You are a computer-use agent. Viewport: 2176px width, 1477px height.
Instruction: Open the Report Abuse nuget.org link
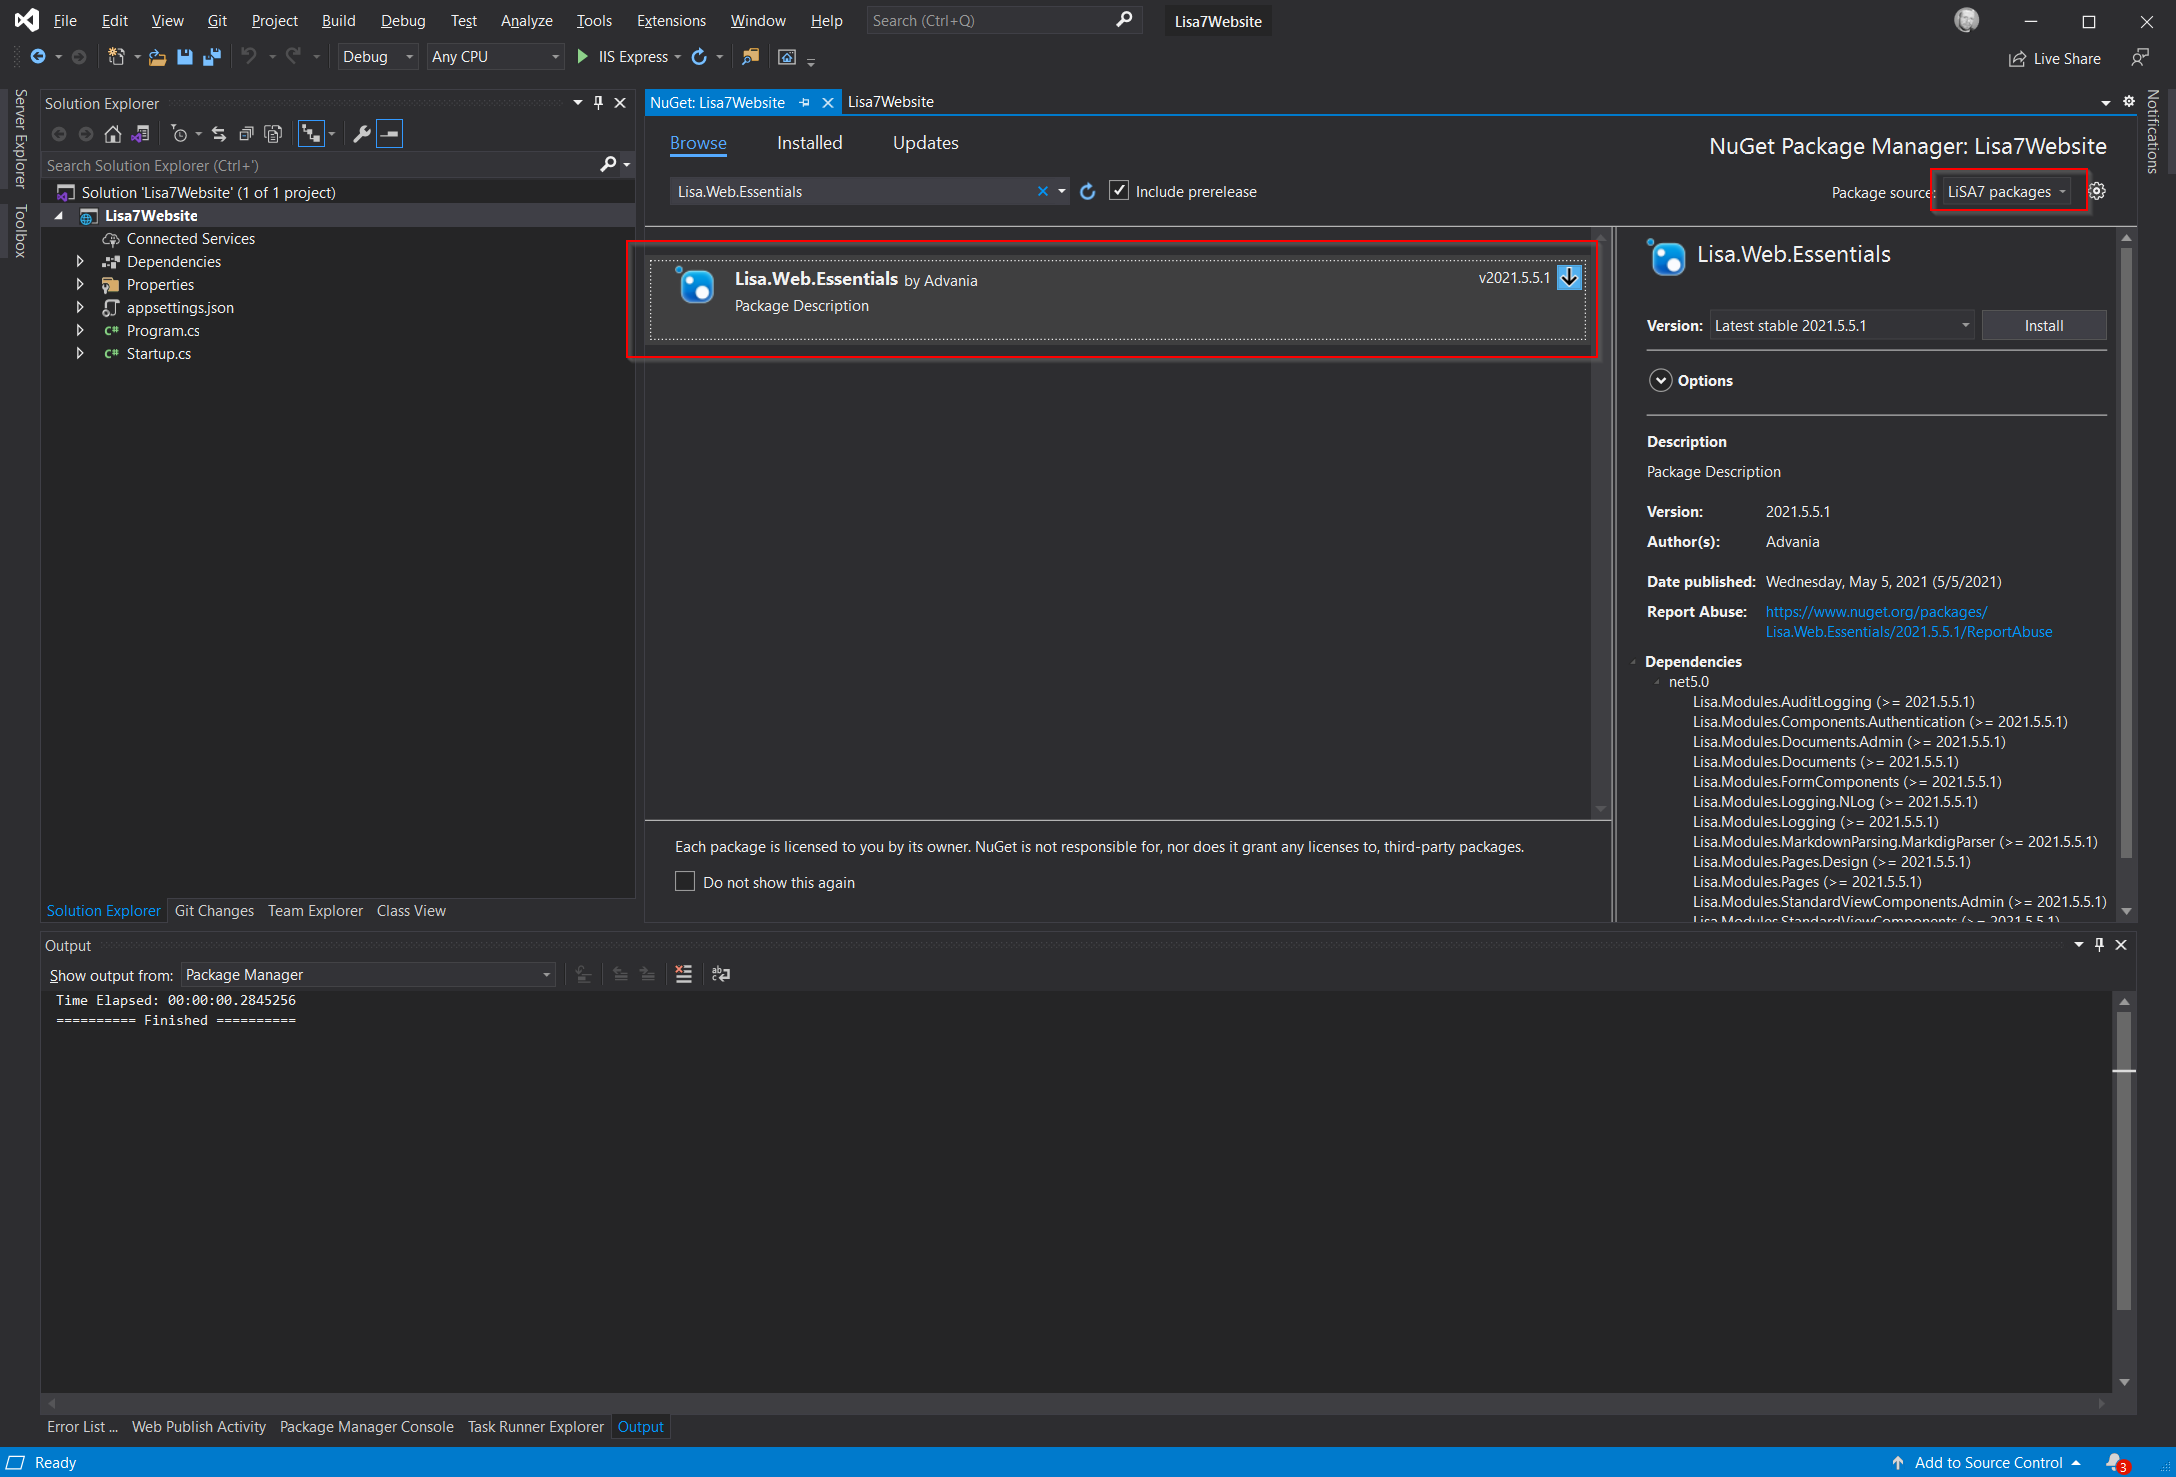coord(1909,622)
